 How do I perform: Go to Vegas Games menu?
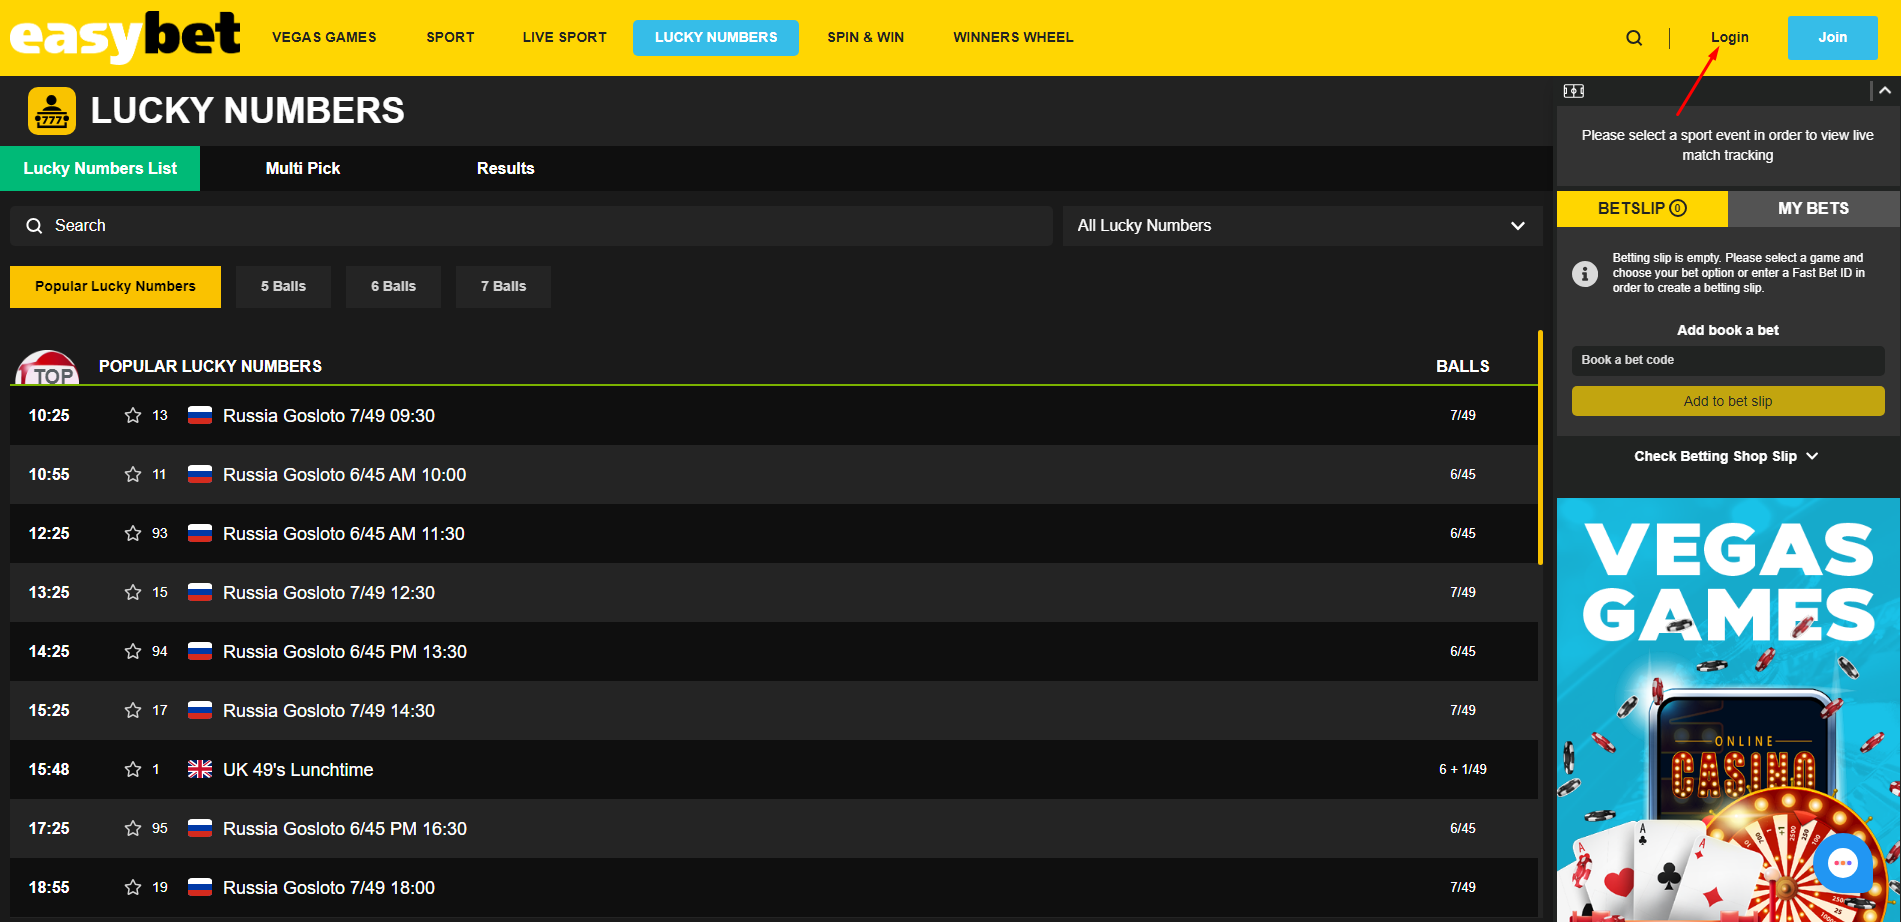[324, 37]
